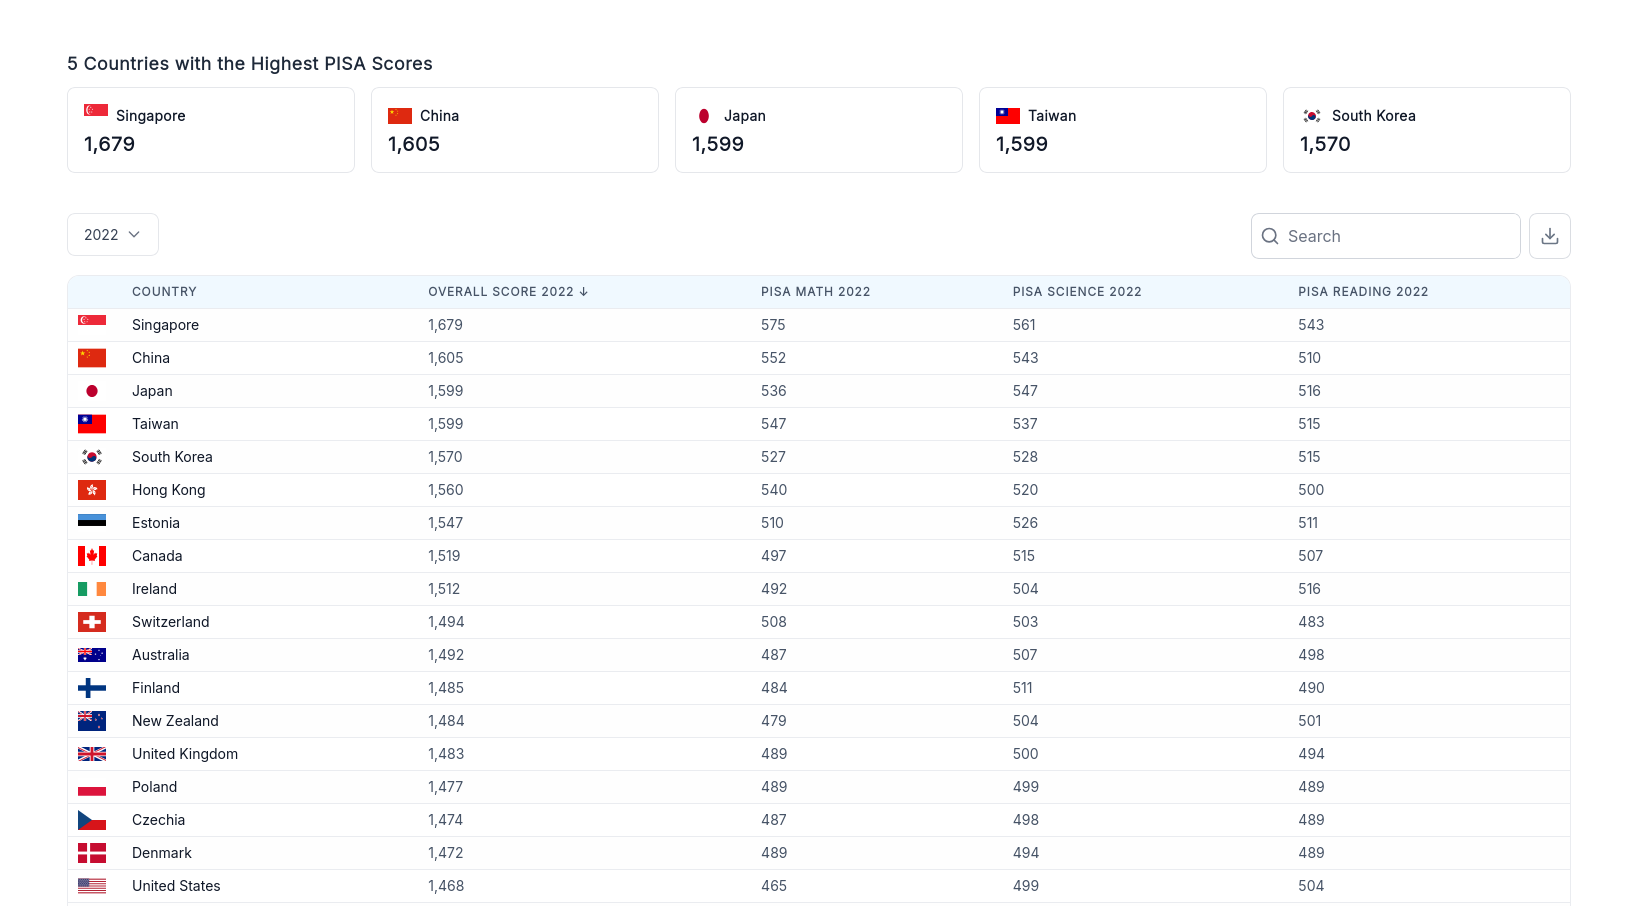Click the Japan flag in the table row

tap(92, 391)
